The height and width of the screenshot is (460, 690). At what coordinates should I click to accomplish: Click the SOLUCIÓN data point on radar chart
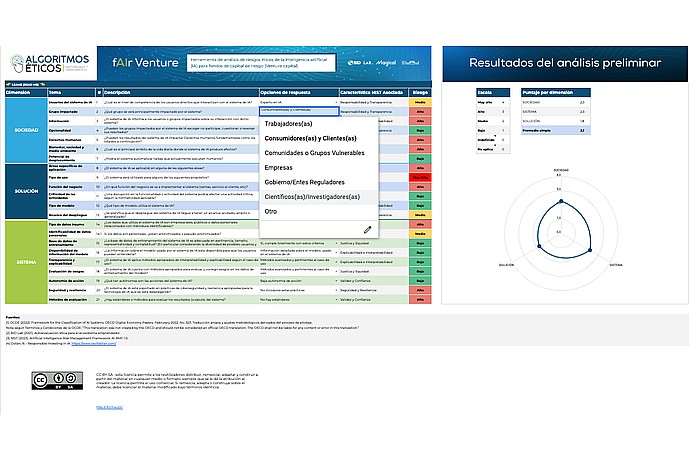[540, 246]
